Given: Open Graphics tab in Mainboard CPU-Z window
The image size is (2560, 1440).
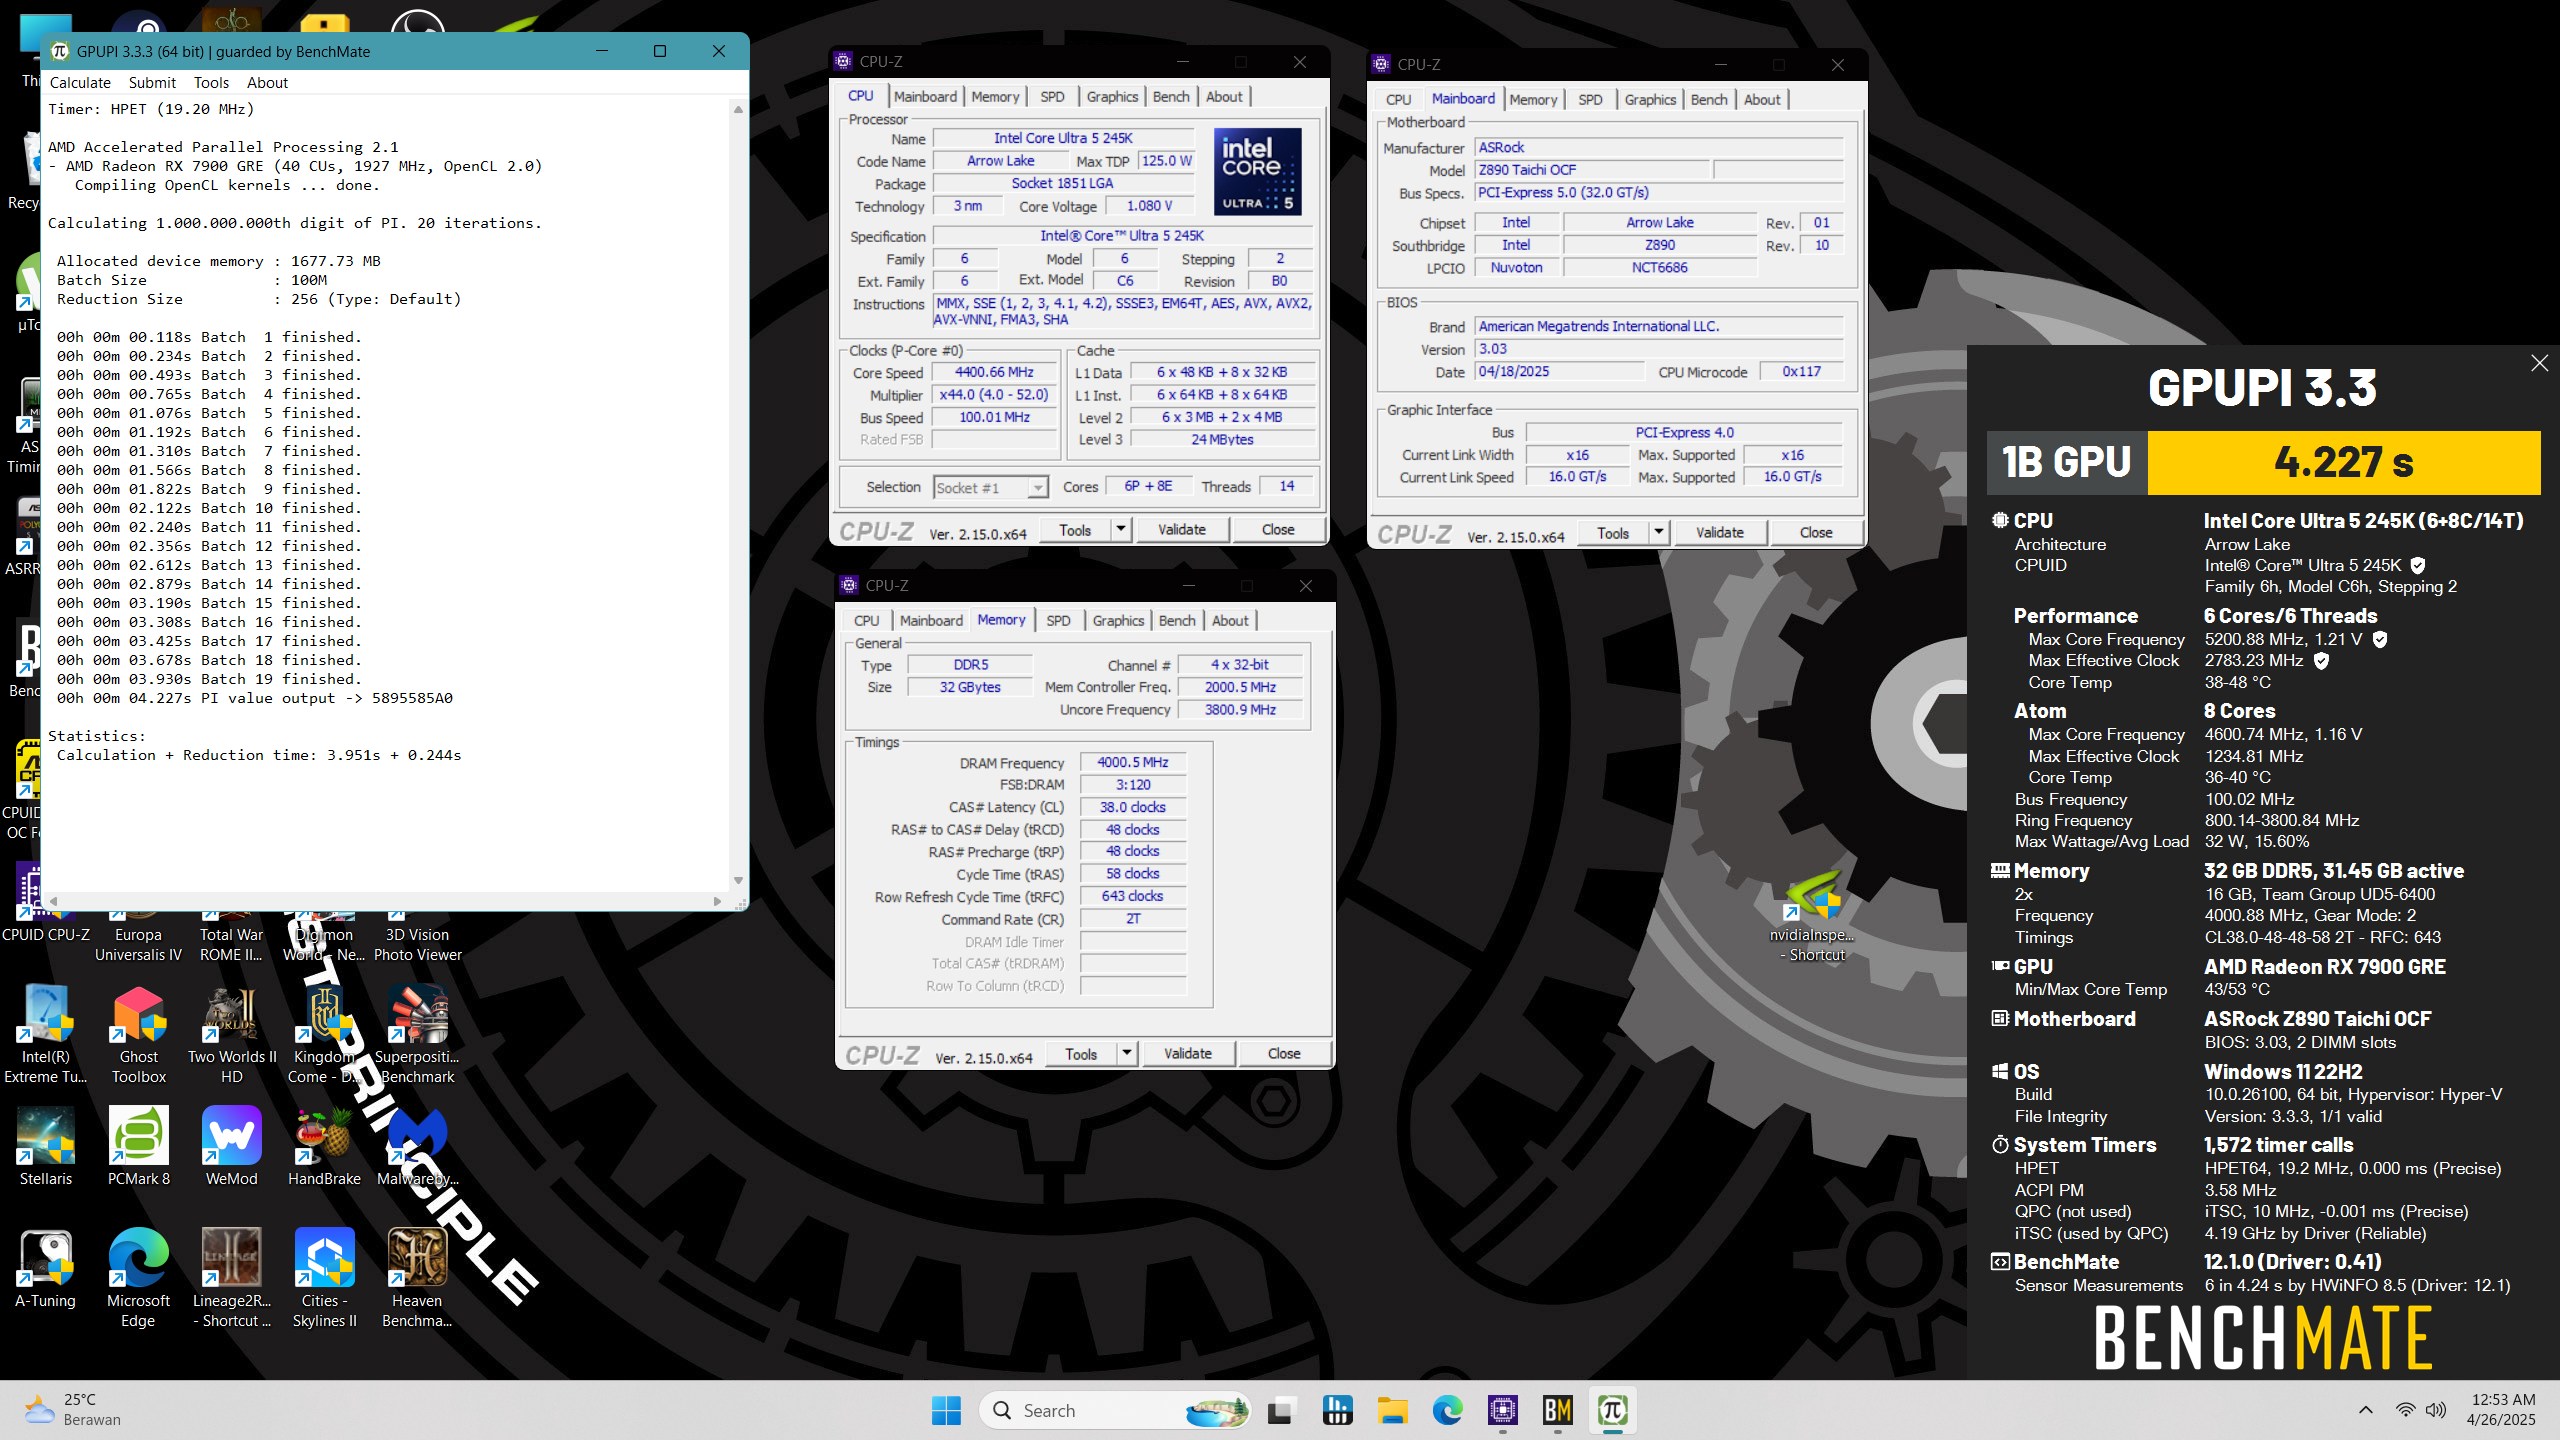Looking at the screenshot, I should 1650,100.
